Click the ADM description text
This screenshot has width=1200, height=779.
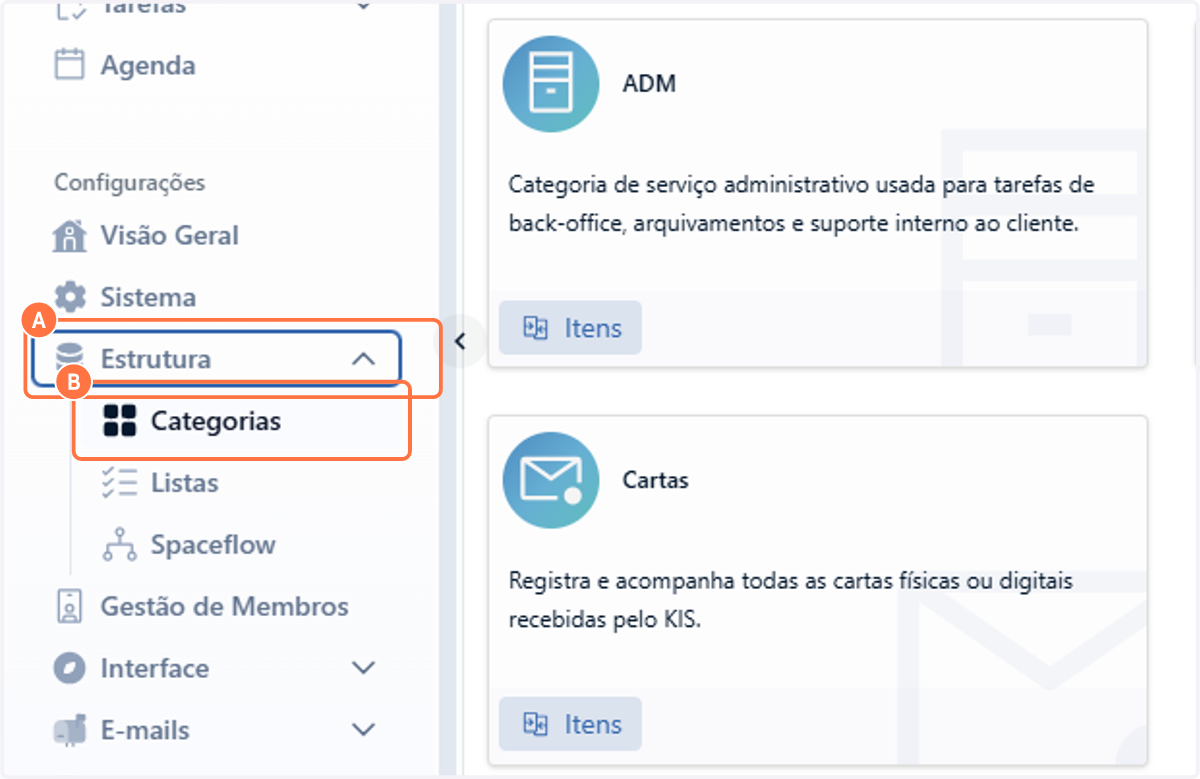(x=801, y=205)
